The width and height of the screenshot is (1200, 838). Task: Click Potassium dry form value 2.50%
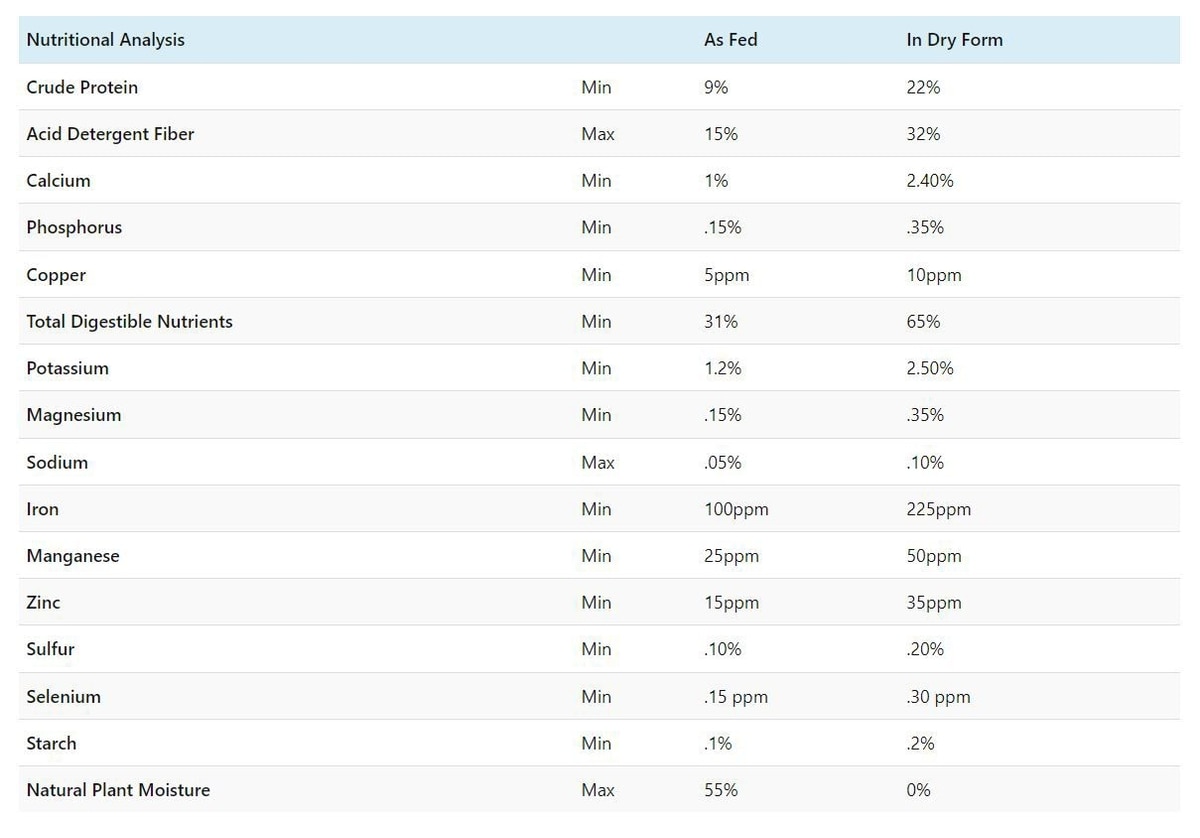(930, 368)
